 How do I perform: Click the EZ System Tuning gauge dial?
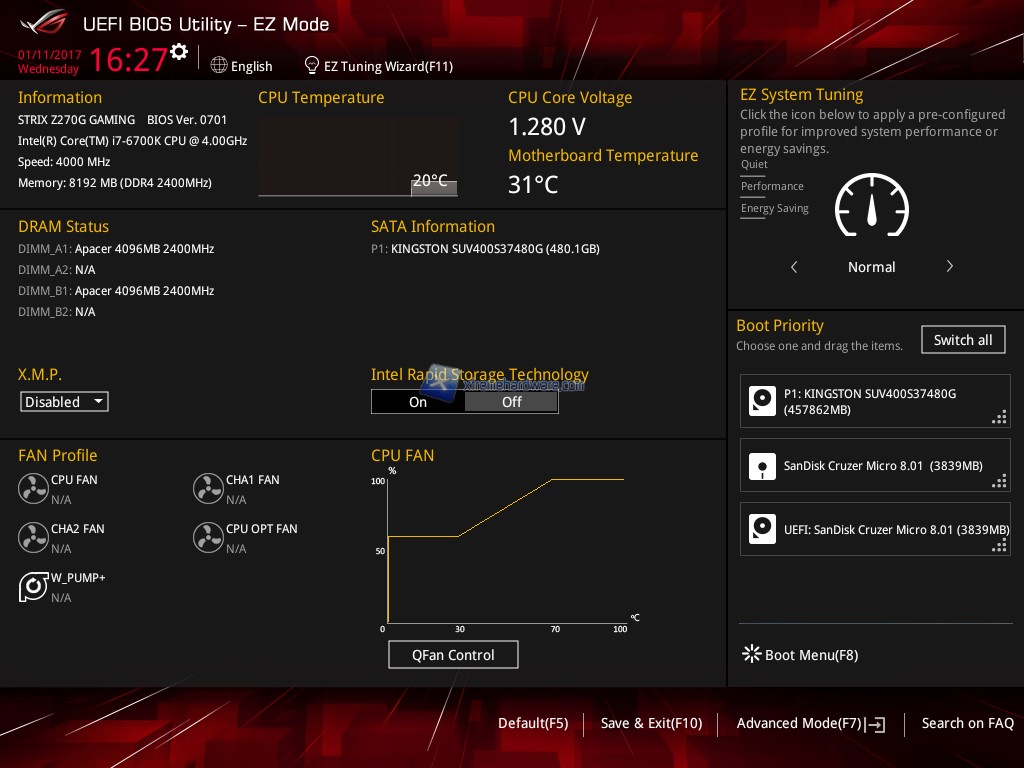click(871, 207)
